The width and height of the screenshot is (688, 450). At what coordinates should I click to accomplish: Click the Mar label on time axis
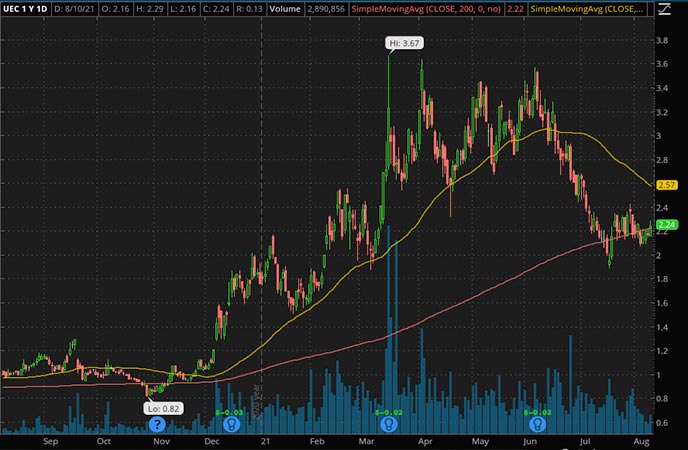coord(366,441)
